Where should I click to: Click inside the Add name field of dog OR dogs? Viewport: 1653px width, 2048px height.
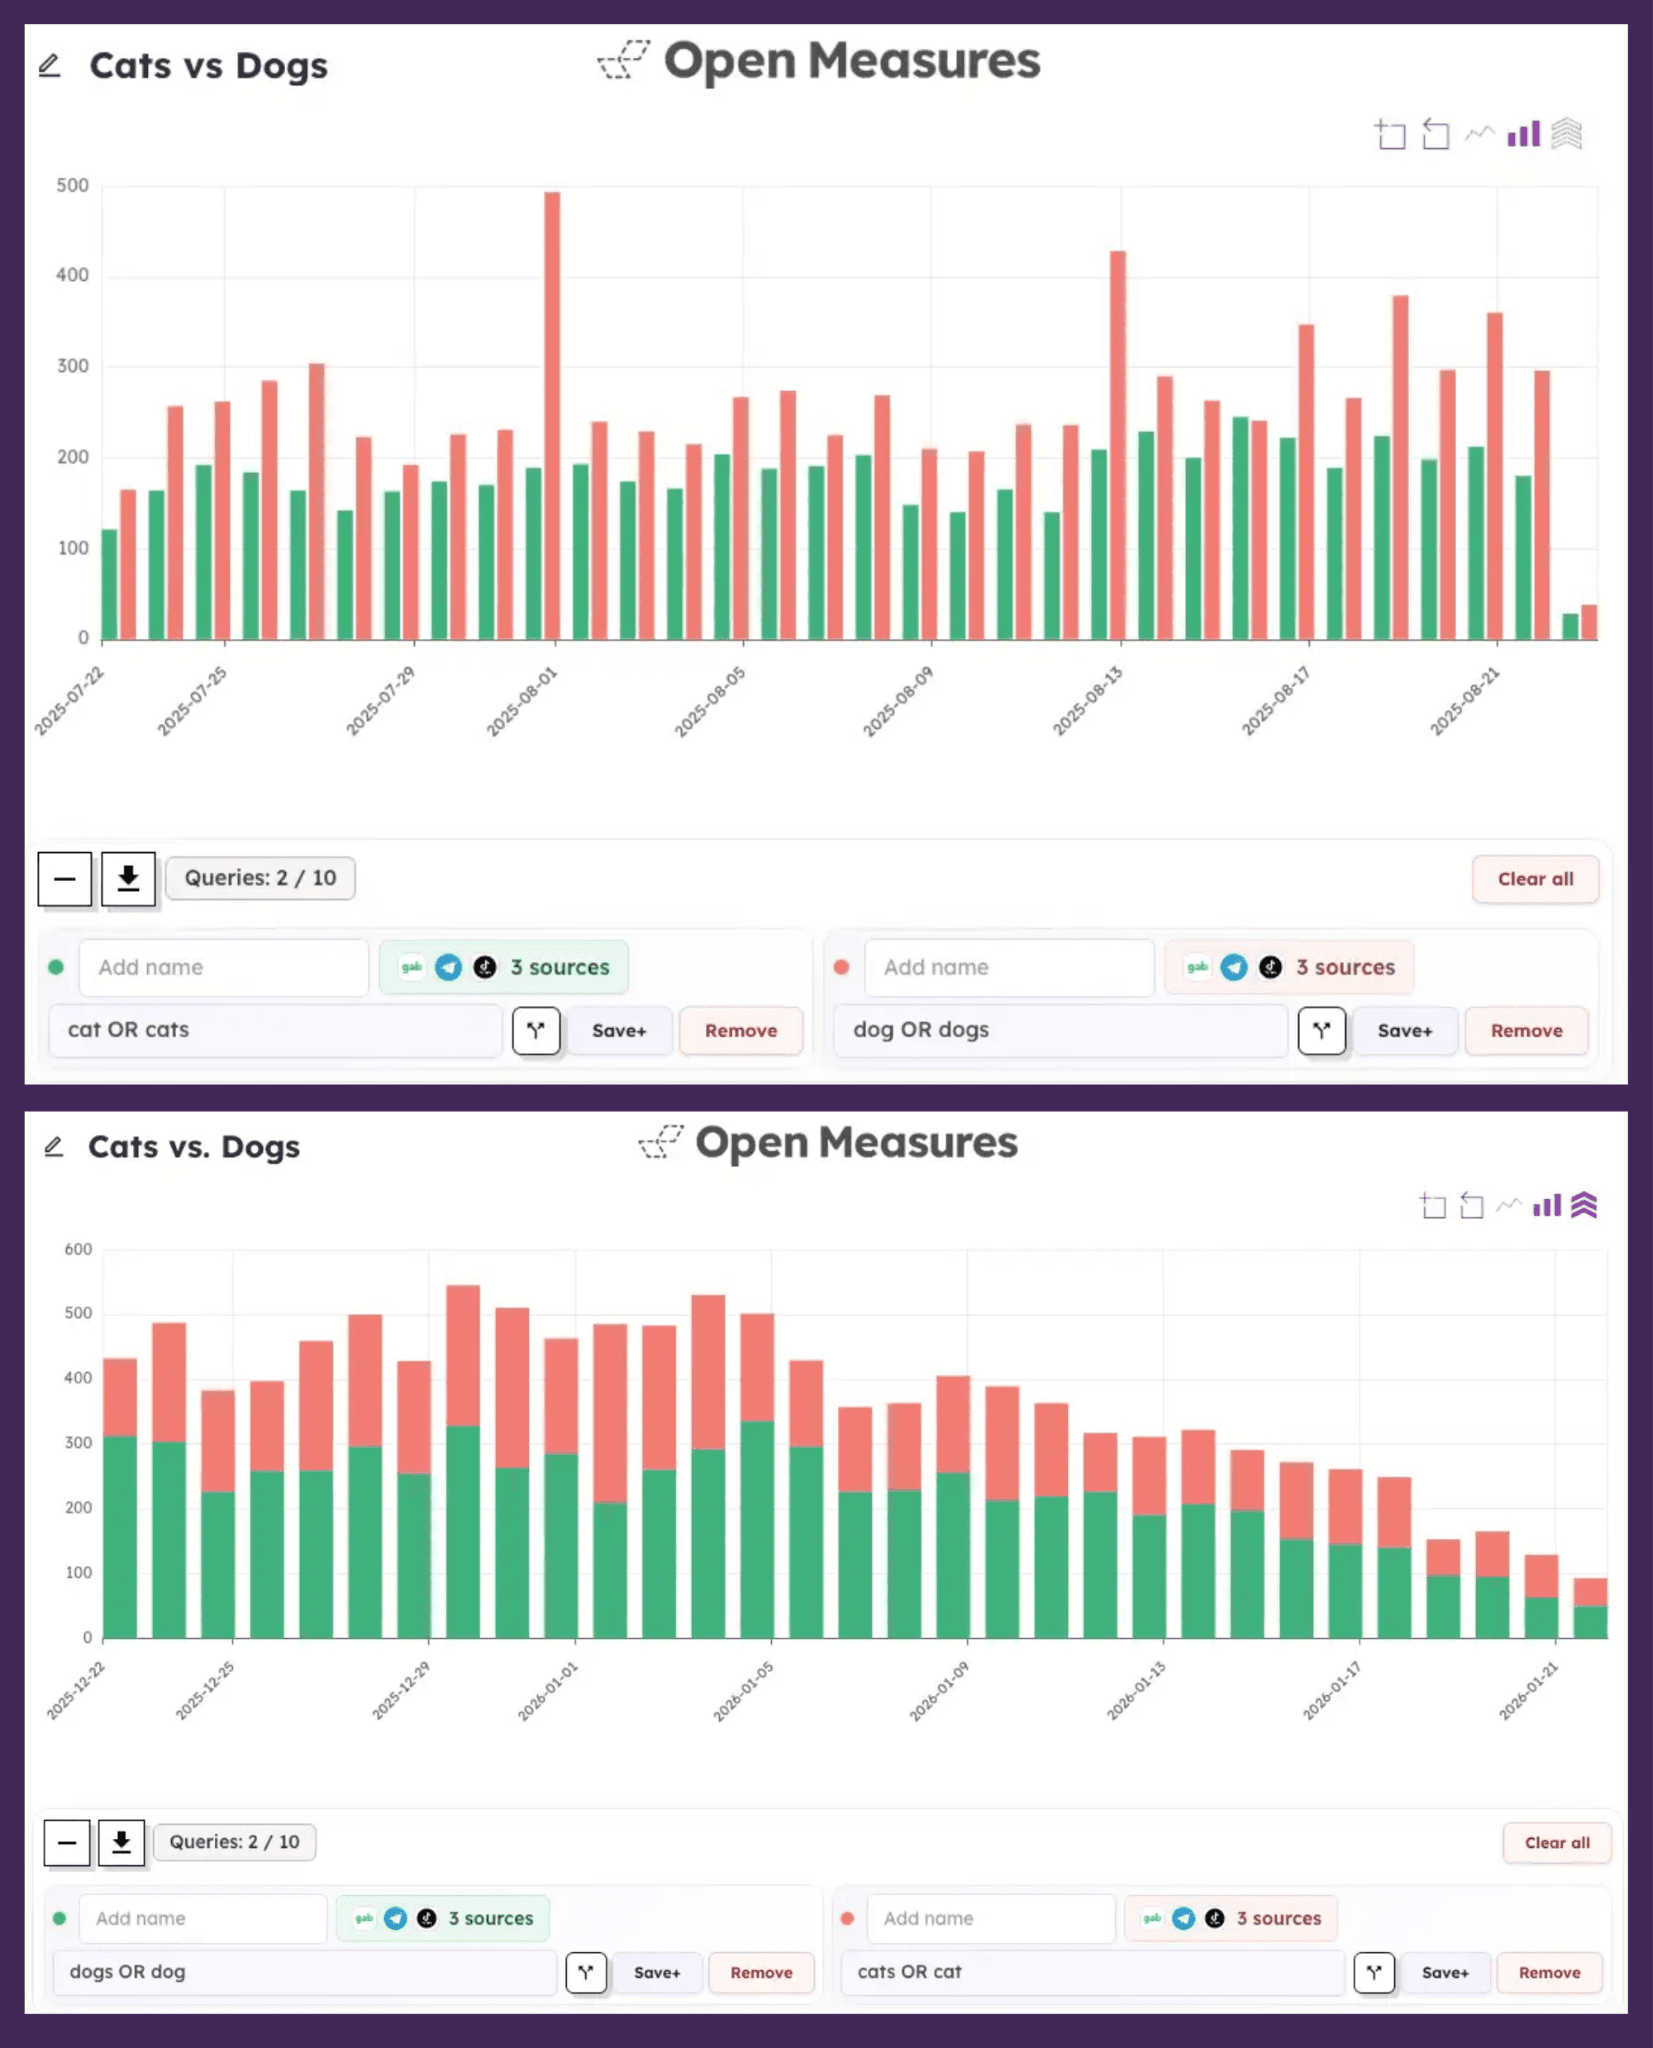(x=1008, y=967)
